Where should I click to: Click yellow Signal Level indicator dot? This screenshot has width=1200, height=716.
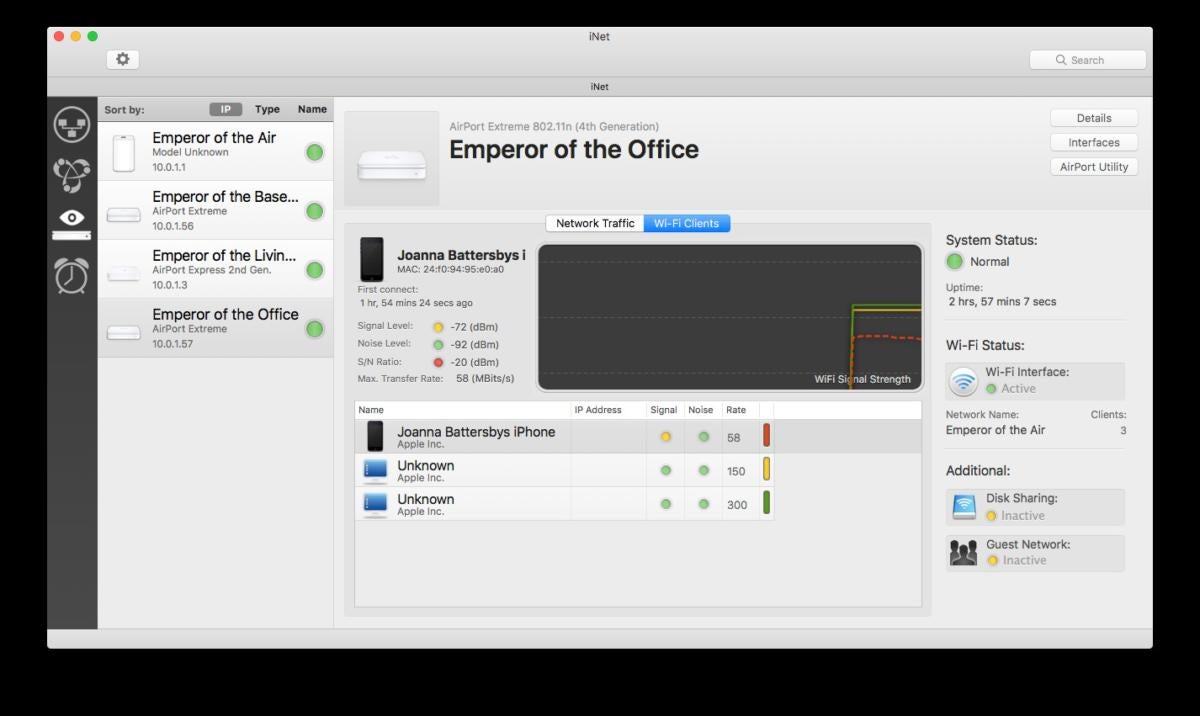[x=438, y=327]
